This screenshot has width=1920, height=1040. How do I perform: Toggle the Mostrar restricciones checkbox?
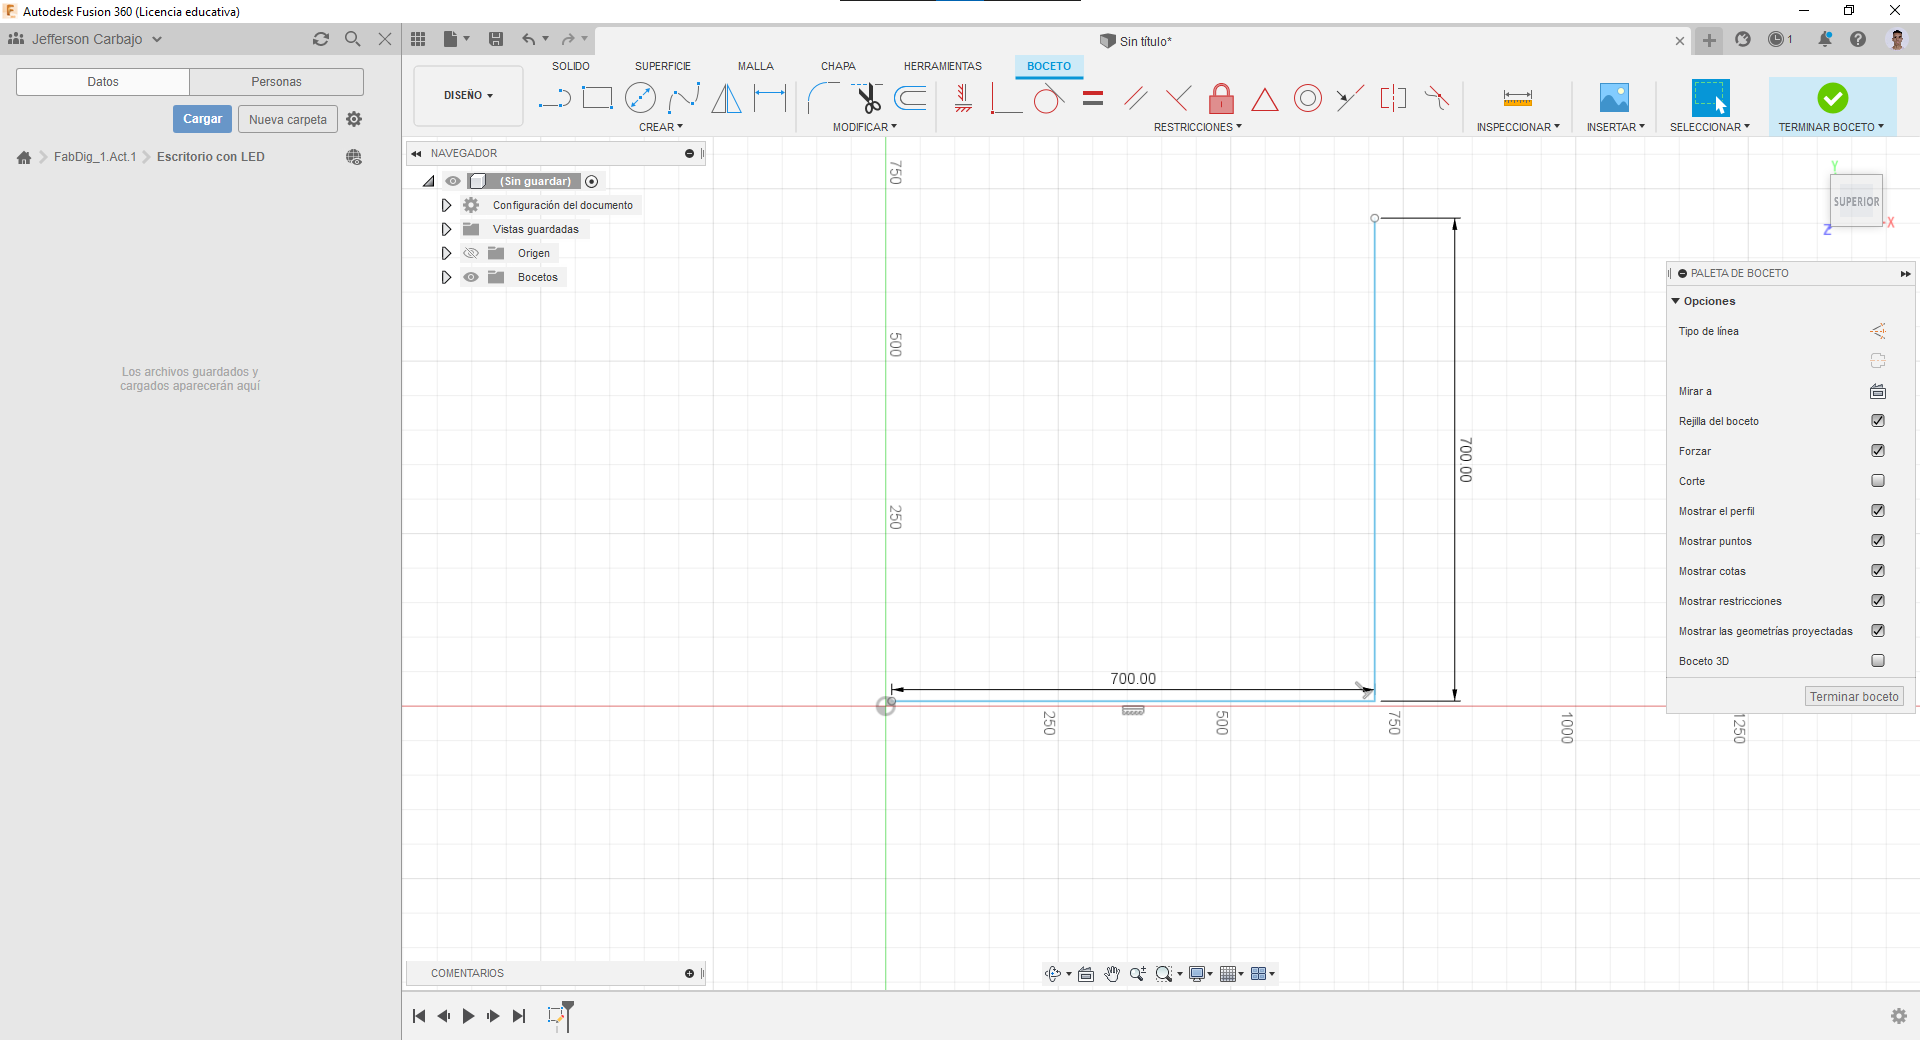tap(1878, 601)
